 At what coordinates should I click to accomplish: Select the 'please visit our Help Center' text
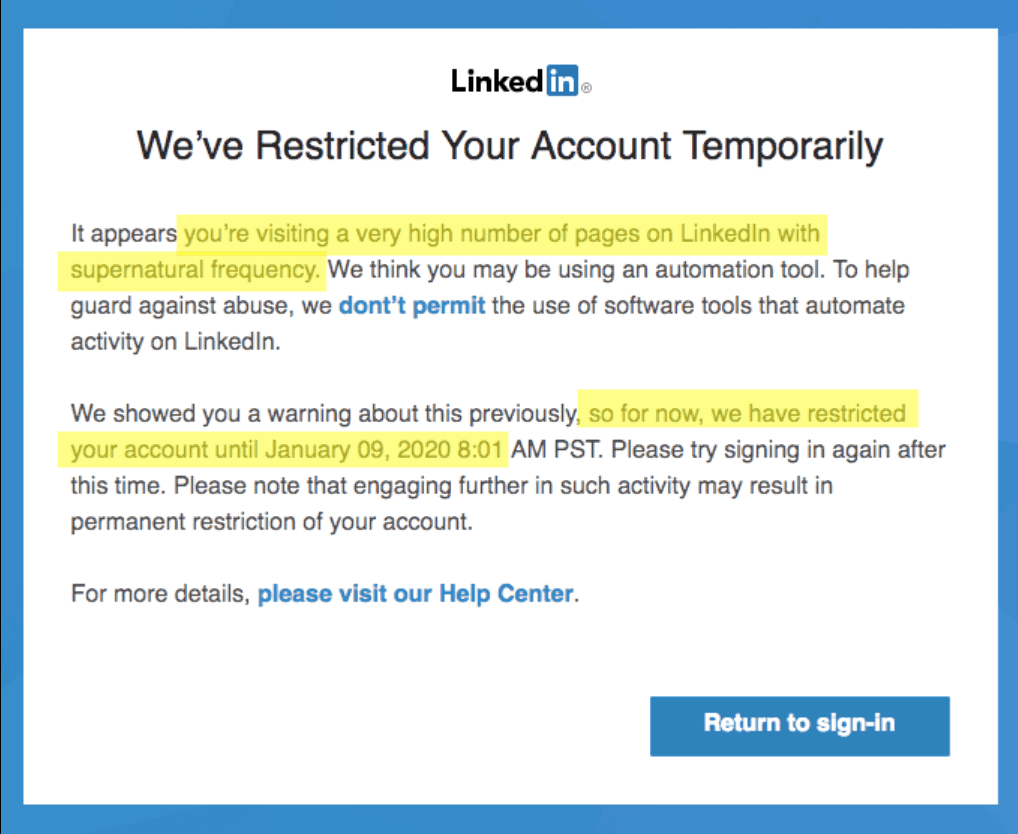coord(415,593)
